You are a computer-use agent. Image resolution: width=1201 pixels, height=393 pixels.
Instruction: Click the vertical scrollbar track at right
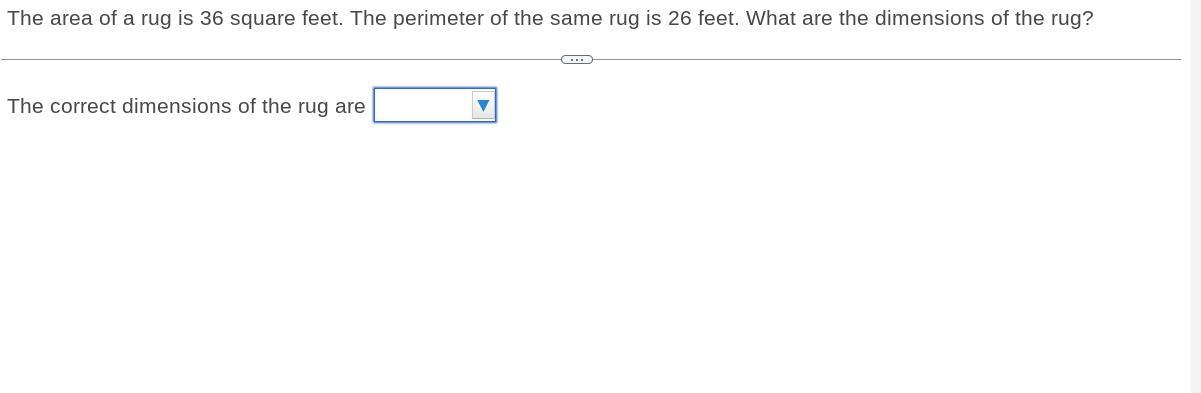tap(1195, 196)
